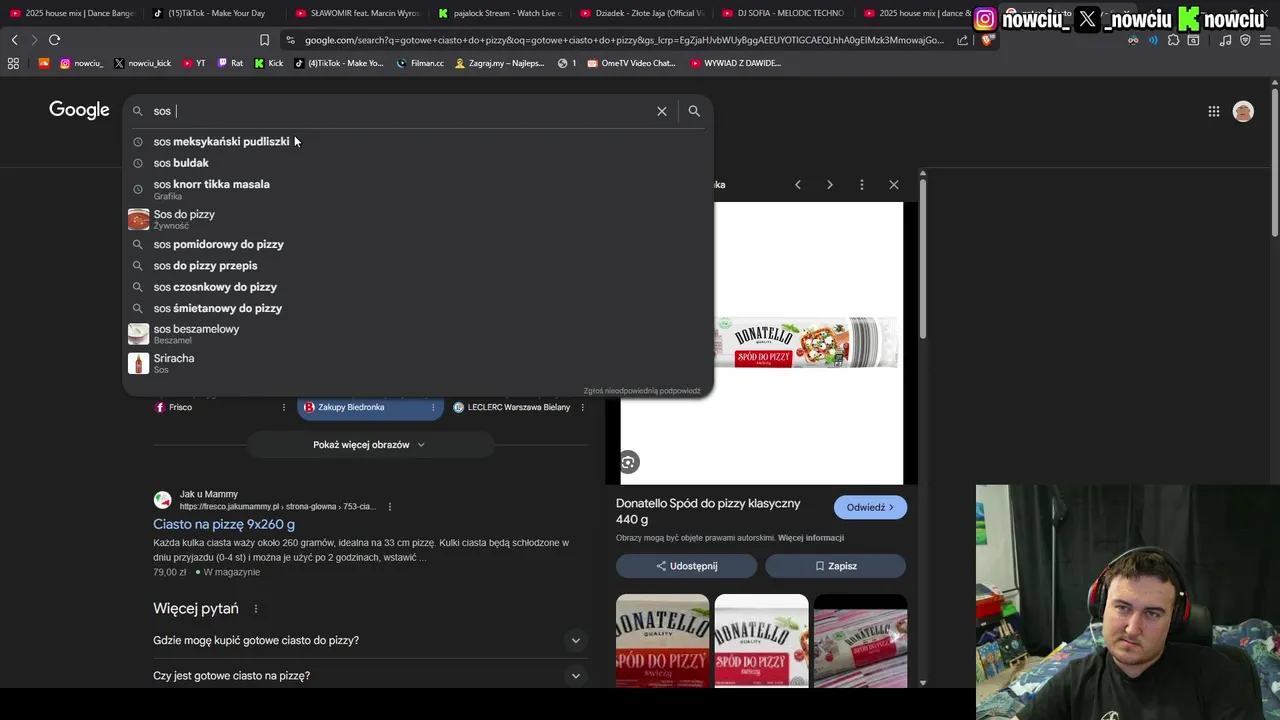
Task: Select suggestion sos beszamelowy
Action: point(418,334)
